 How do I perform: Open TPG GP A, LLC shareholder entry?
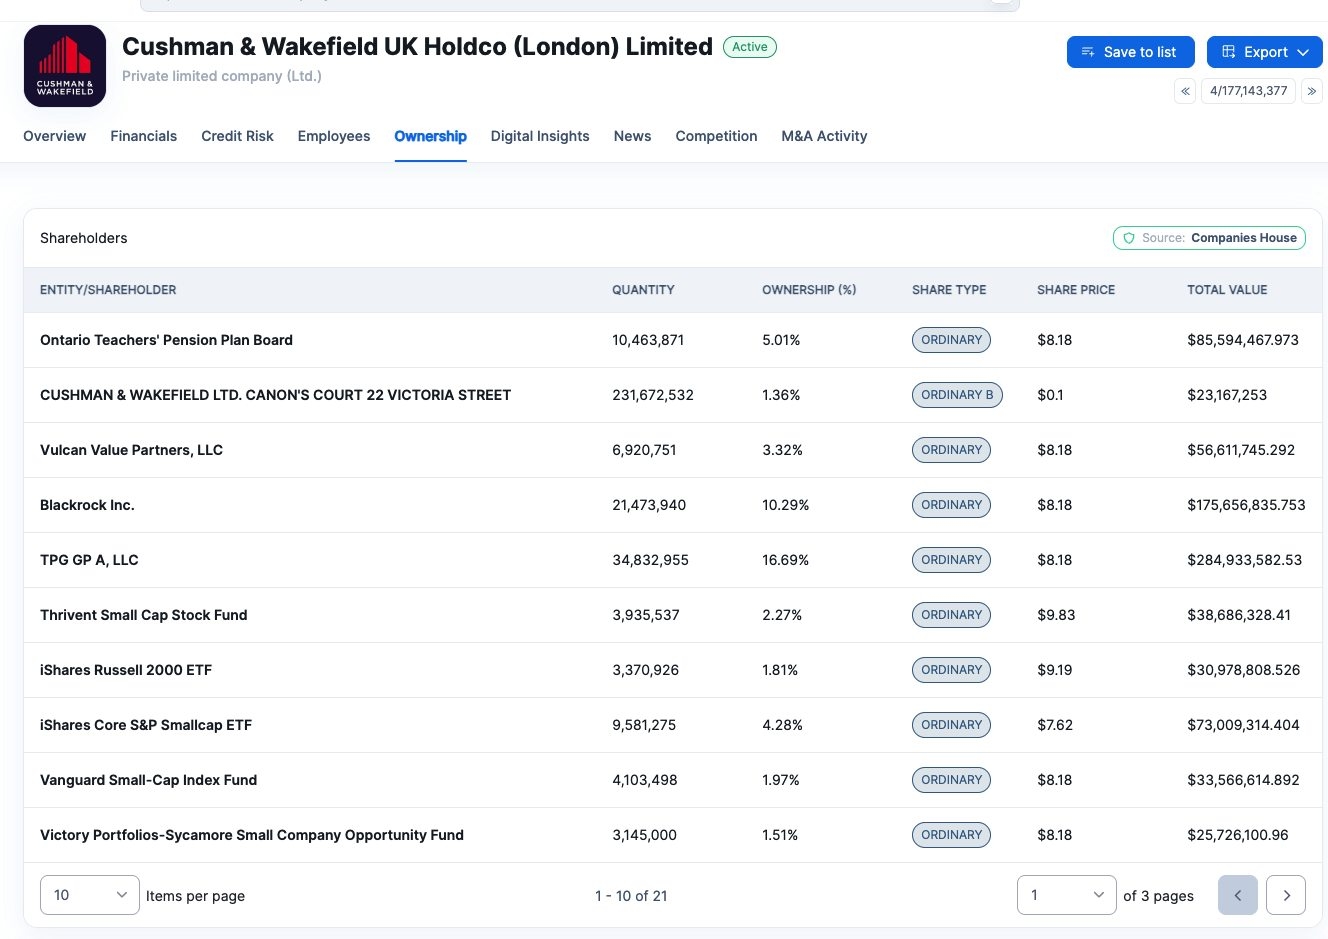pos(89,560)
